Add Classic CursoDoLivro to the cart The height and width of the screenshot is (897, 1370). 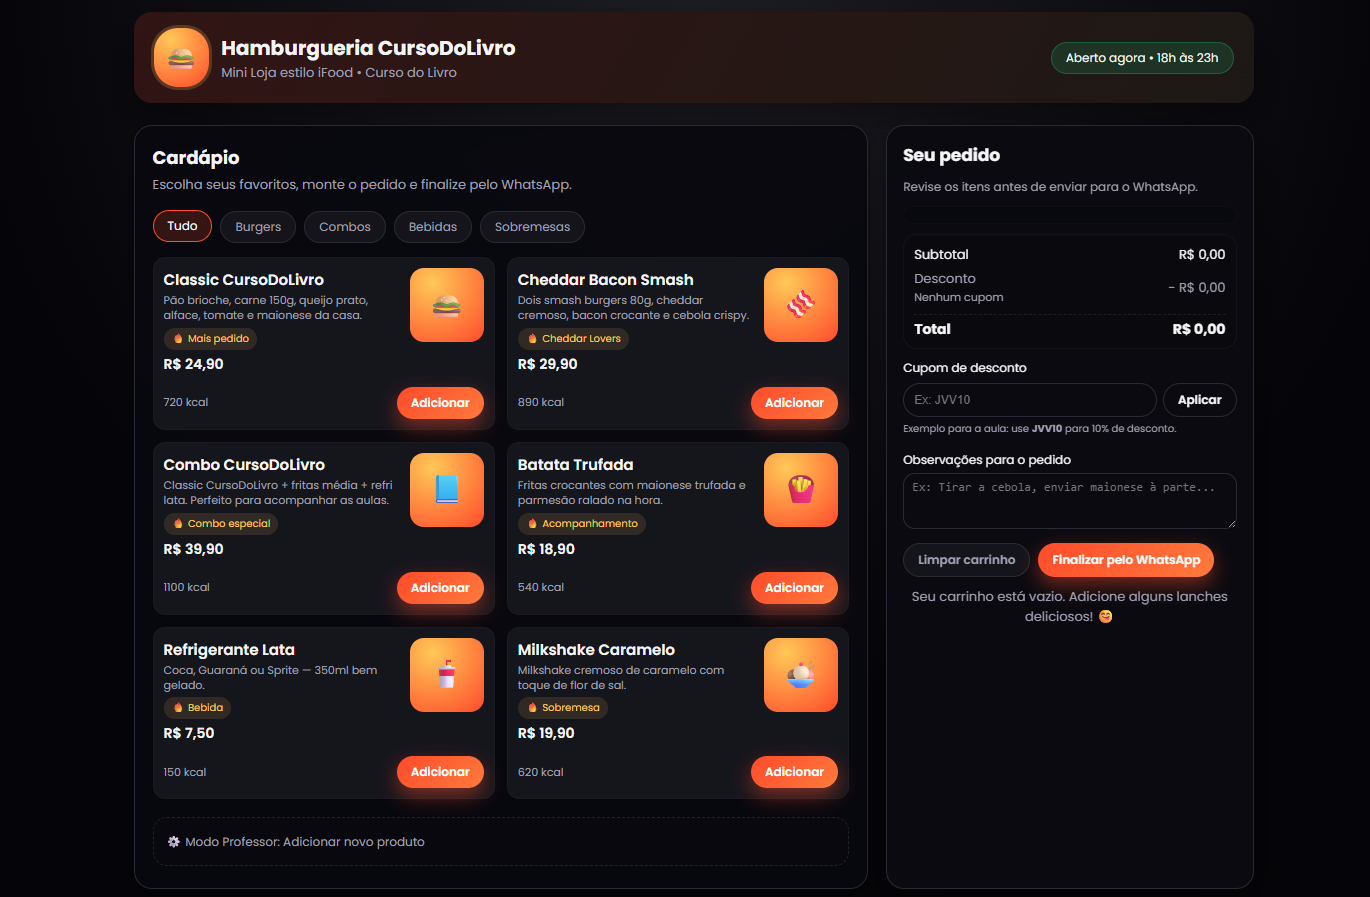(440, 403)
